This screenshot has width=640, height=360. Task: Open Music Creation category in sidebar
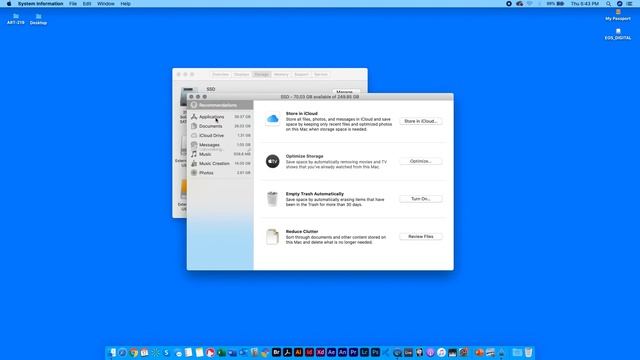coord(220,164)
